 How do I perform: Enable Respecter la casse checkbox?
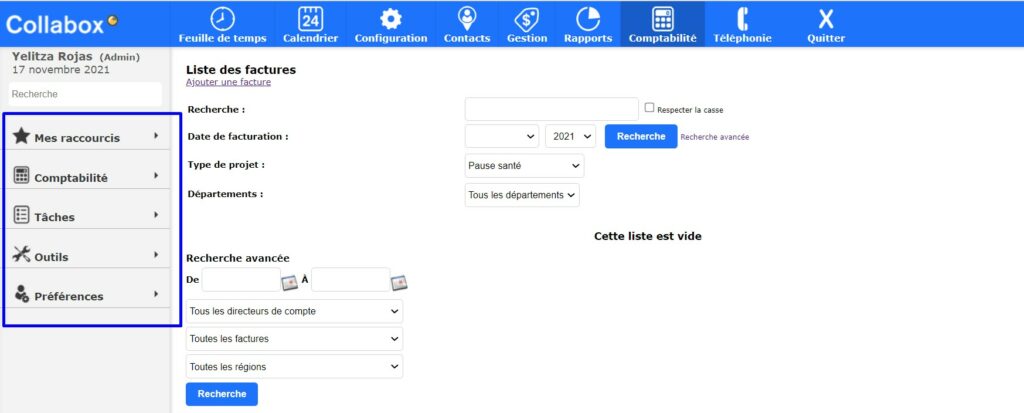pyautogui.click(x=650, y=108)
